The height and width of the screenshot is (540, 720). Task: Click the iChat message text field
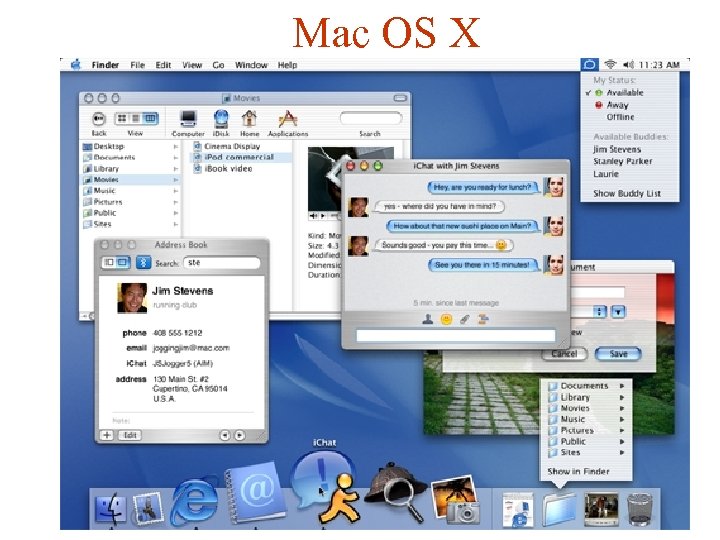point(456,336)
